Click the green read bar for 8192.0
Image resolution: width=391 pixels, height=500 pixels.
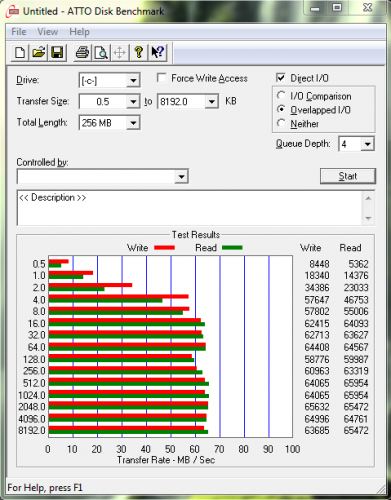point(128,432)
